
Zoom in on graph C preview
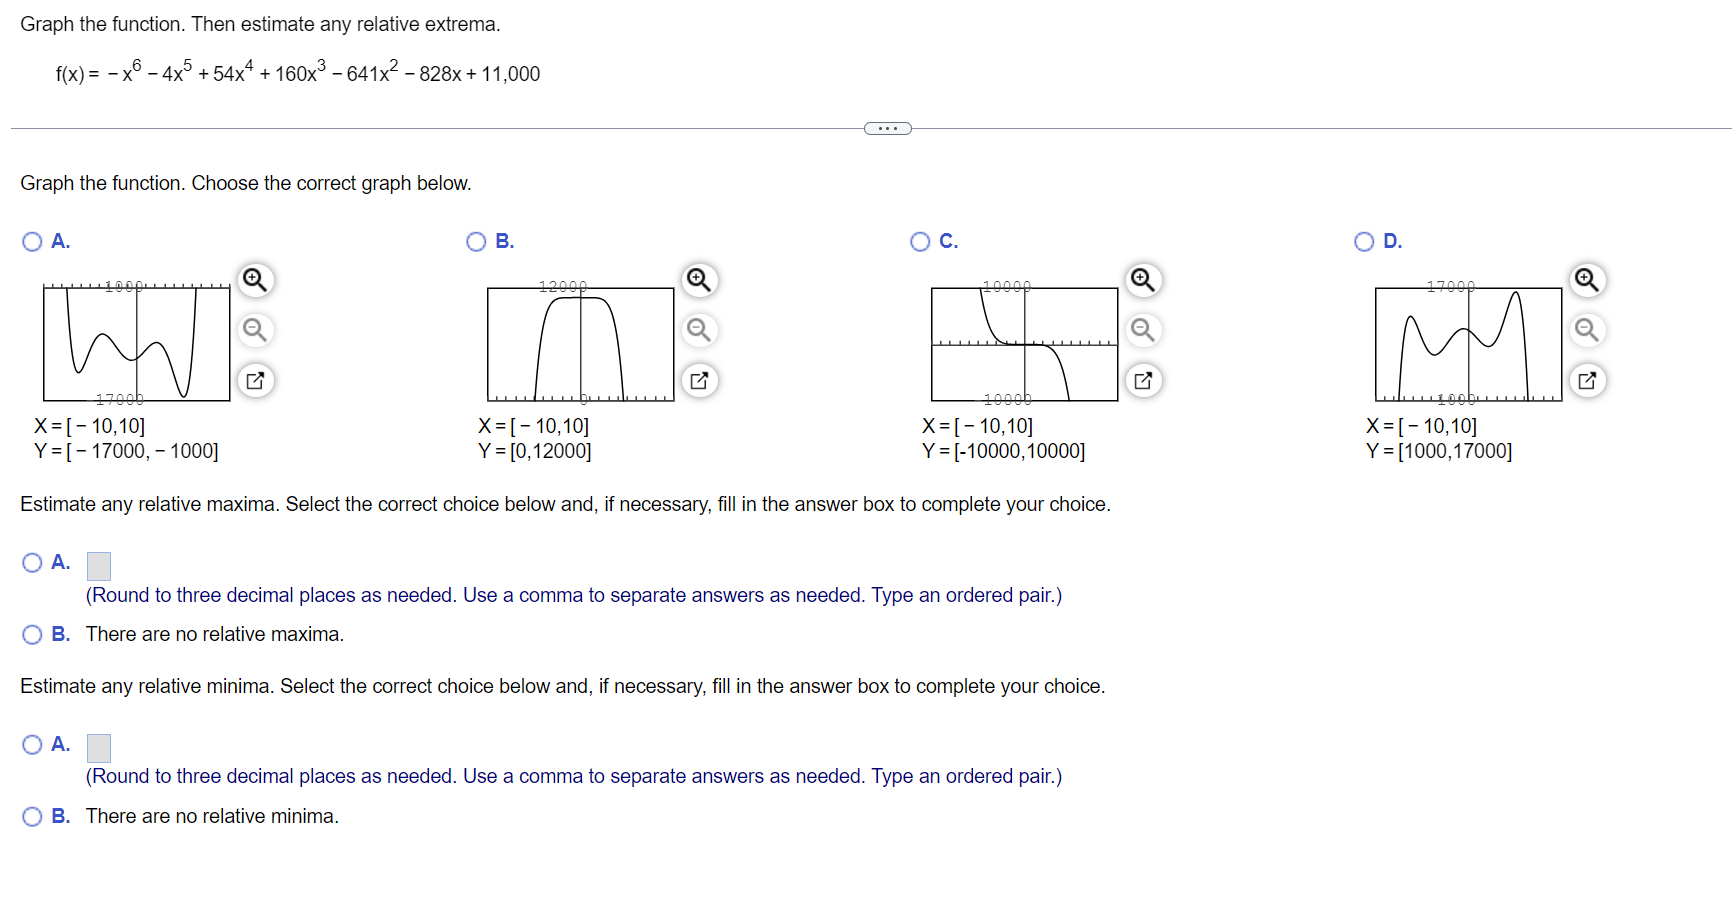pos(1143,281)
